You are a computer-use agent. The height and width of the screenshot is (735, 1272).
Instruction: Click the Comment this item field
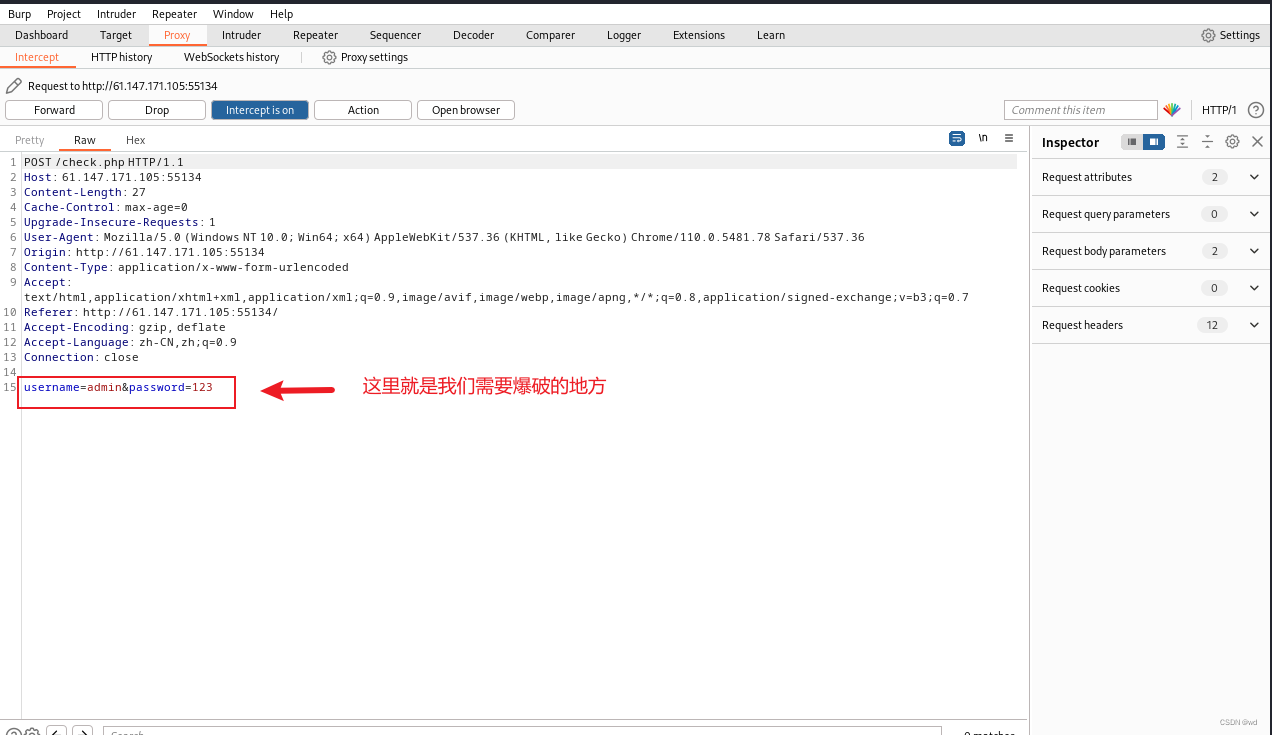1080,110
